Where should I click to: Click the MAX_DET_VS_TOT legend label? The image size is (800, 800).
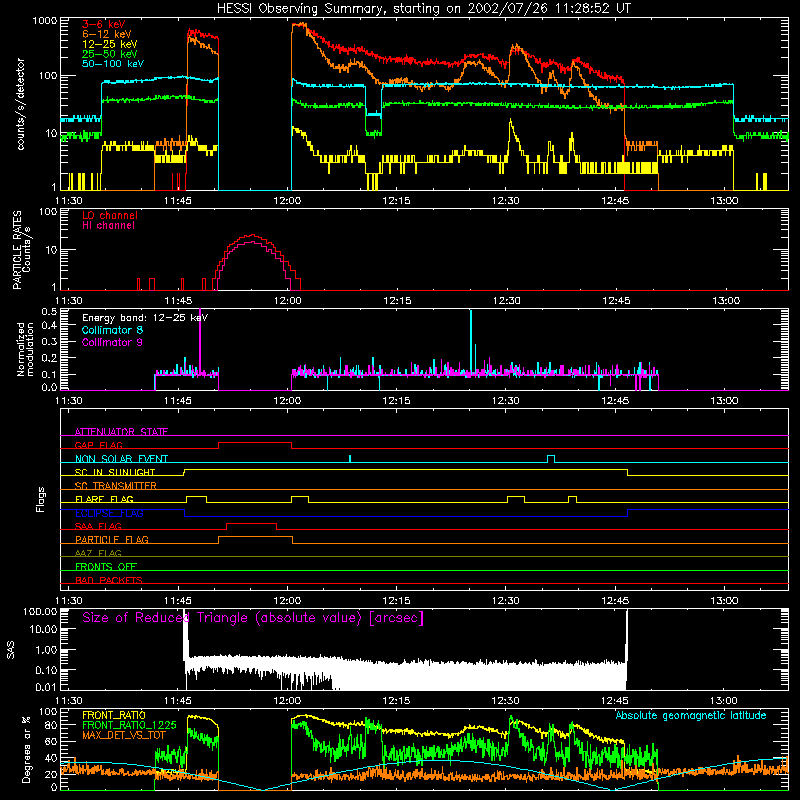click(x=124, y=735)
